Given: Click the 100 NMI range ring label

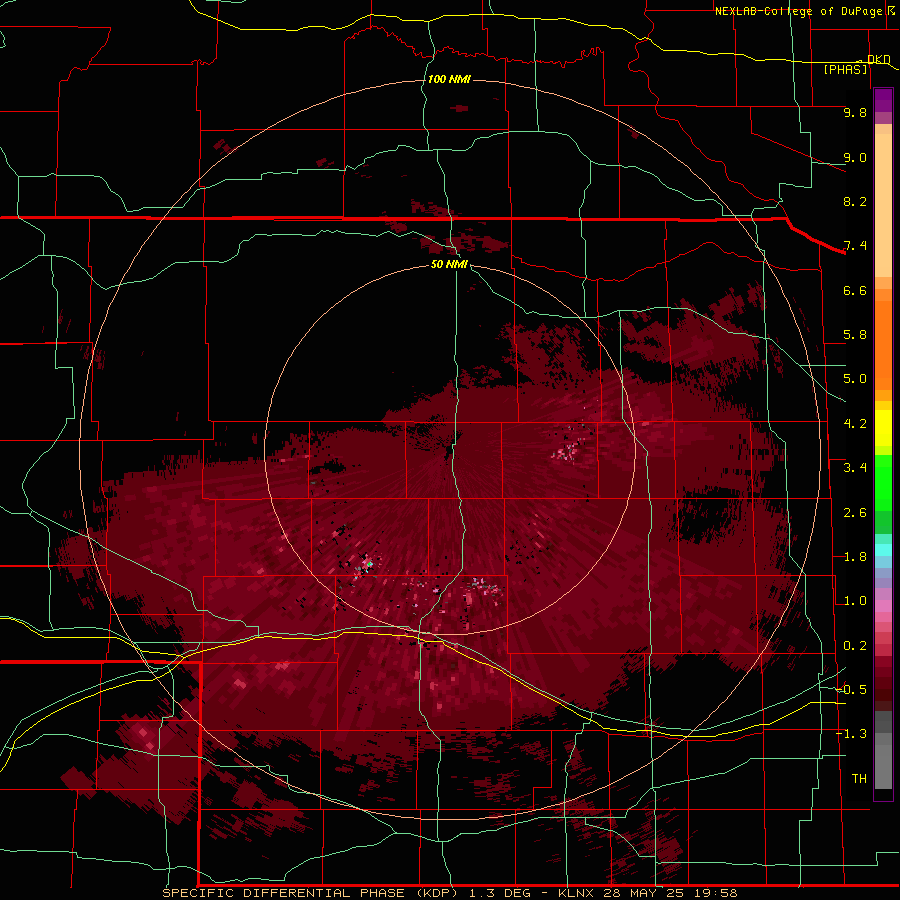Looking at the screenshot, I should tap(449, 79).
